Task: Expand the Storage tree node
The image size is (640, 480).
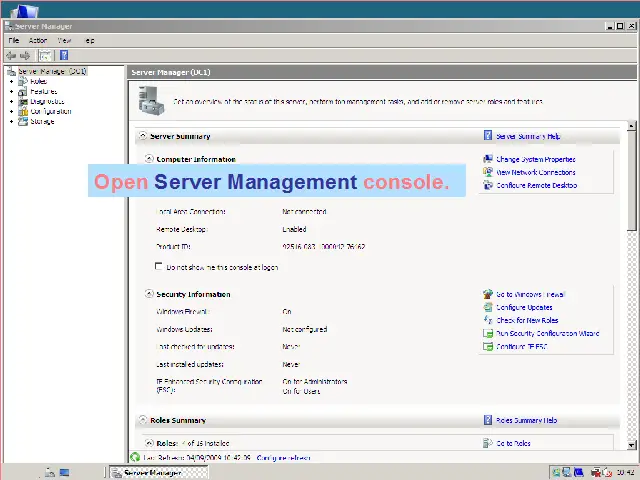Action: click(x=11, y=122)
